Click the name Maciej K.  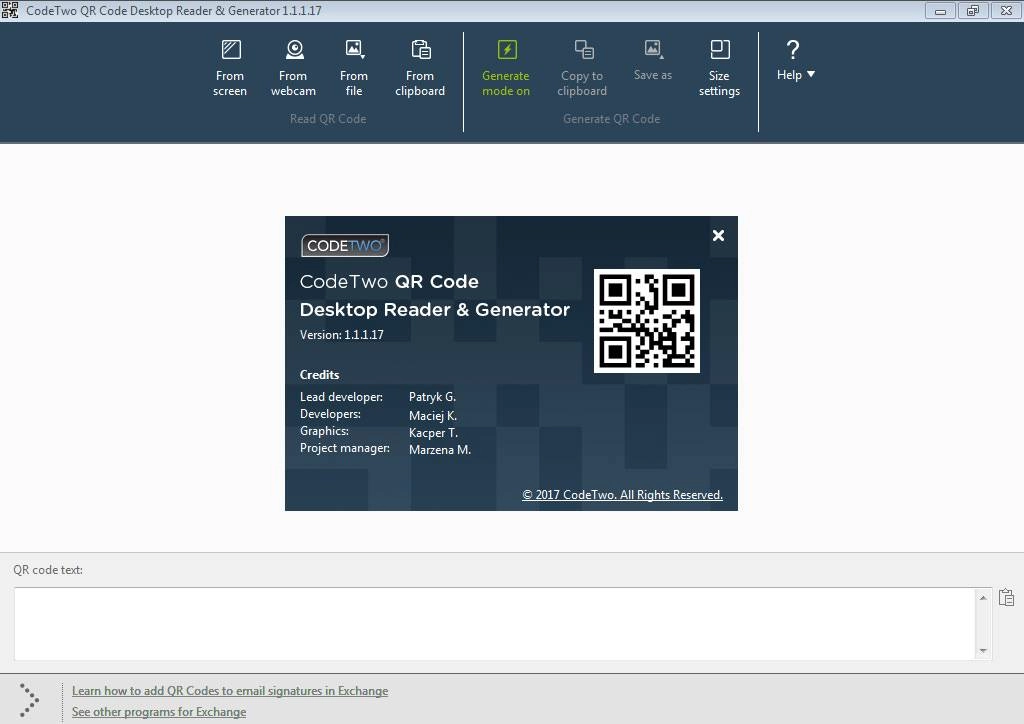tap(433, 416)
